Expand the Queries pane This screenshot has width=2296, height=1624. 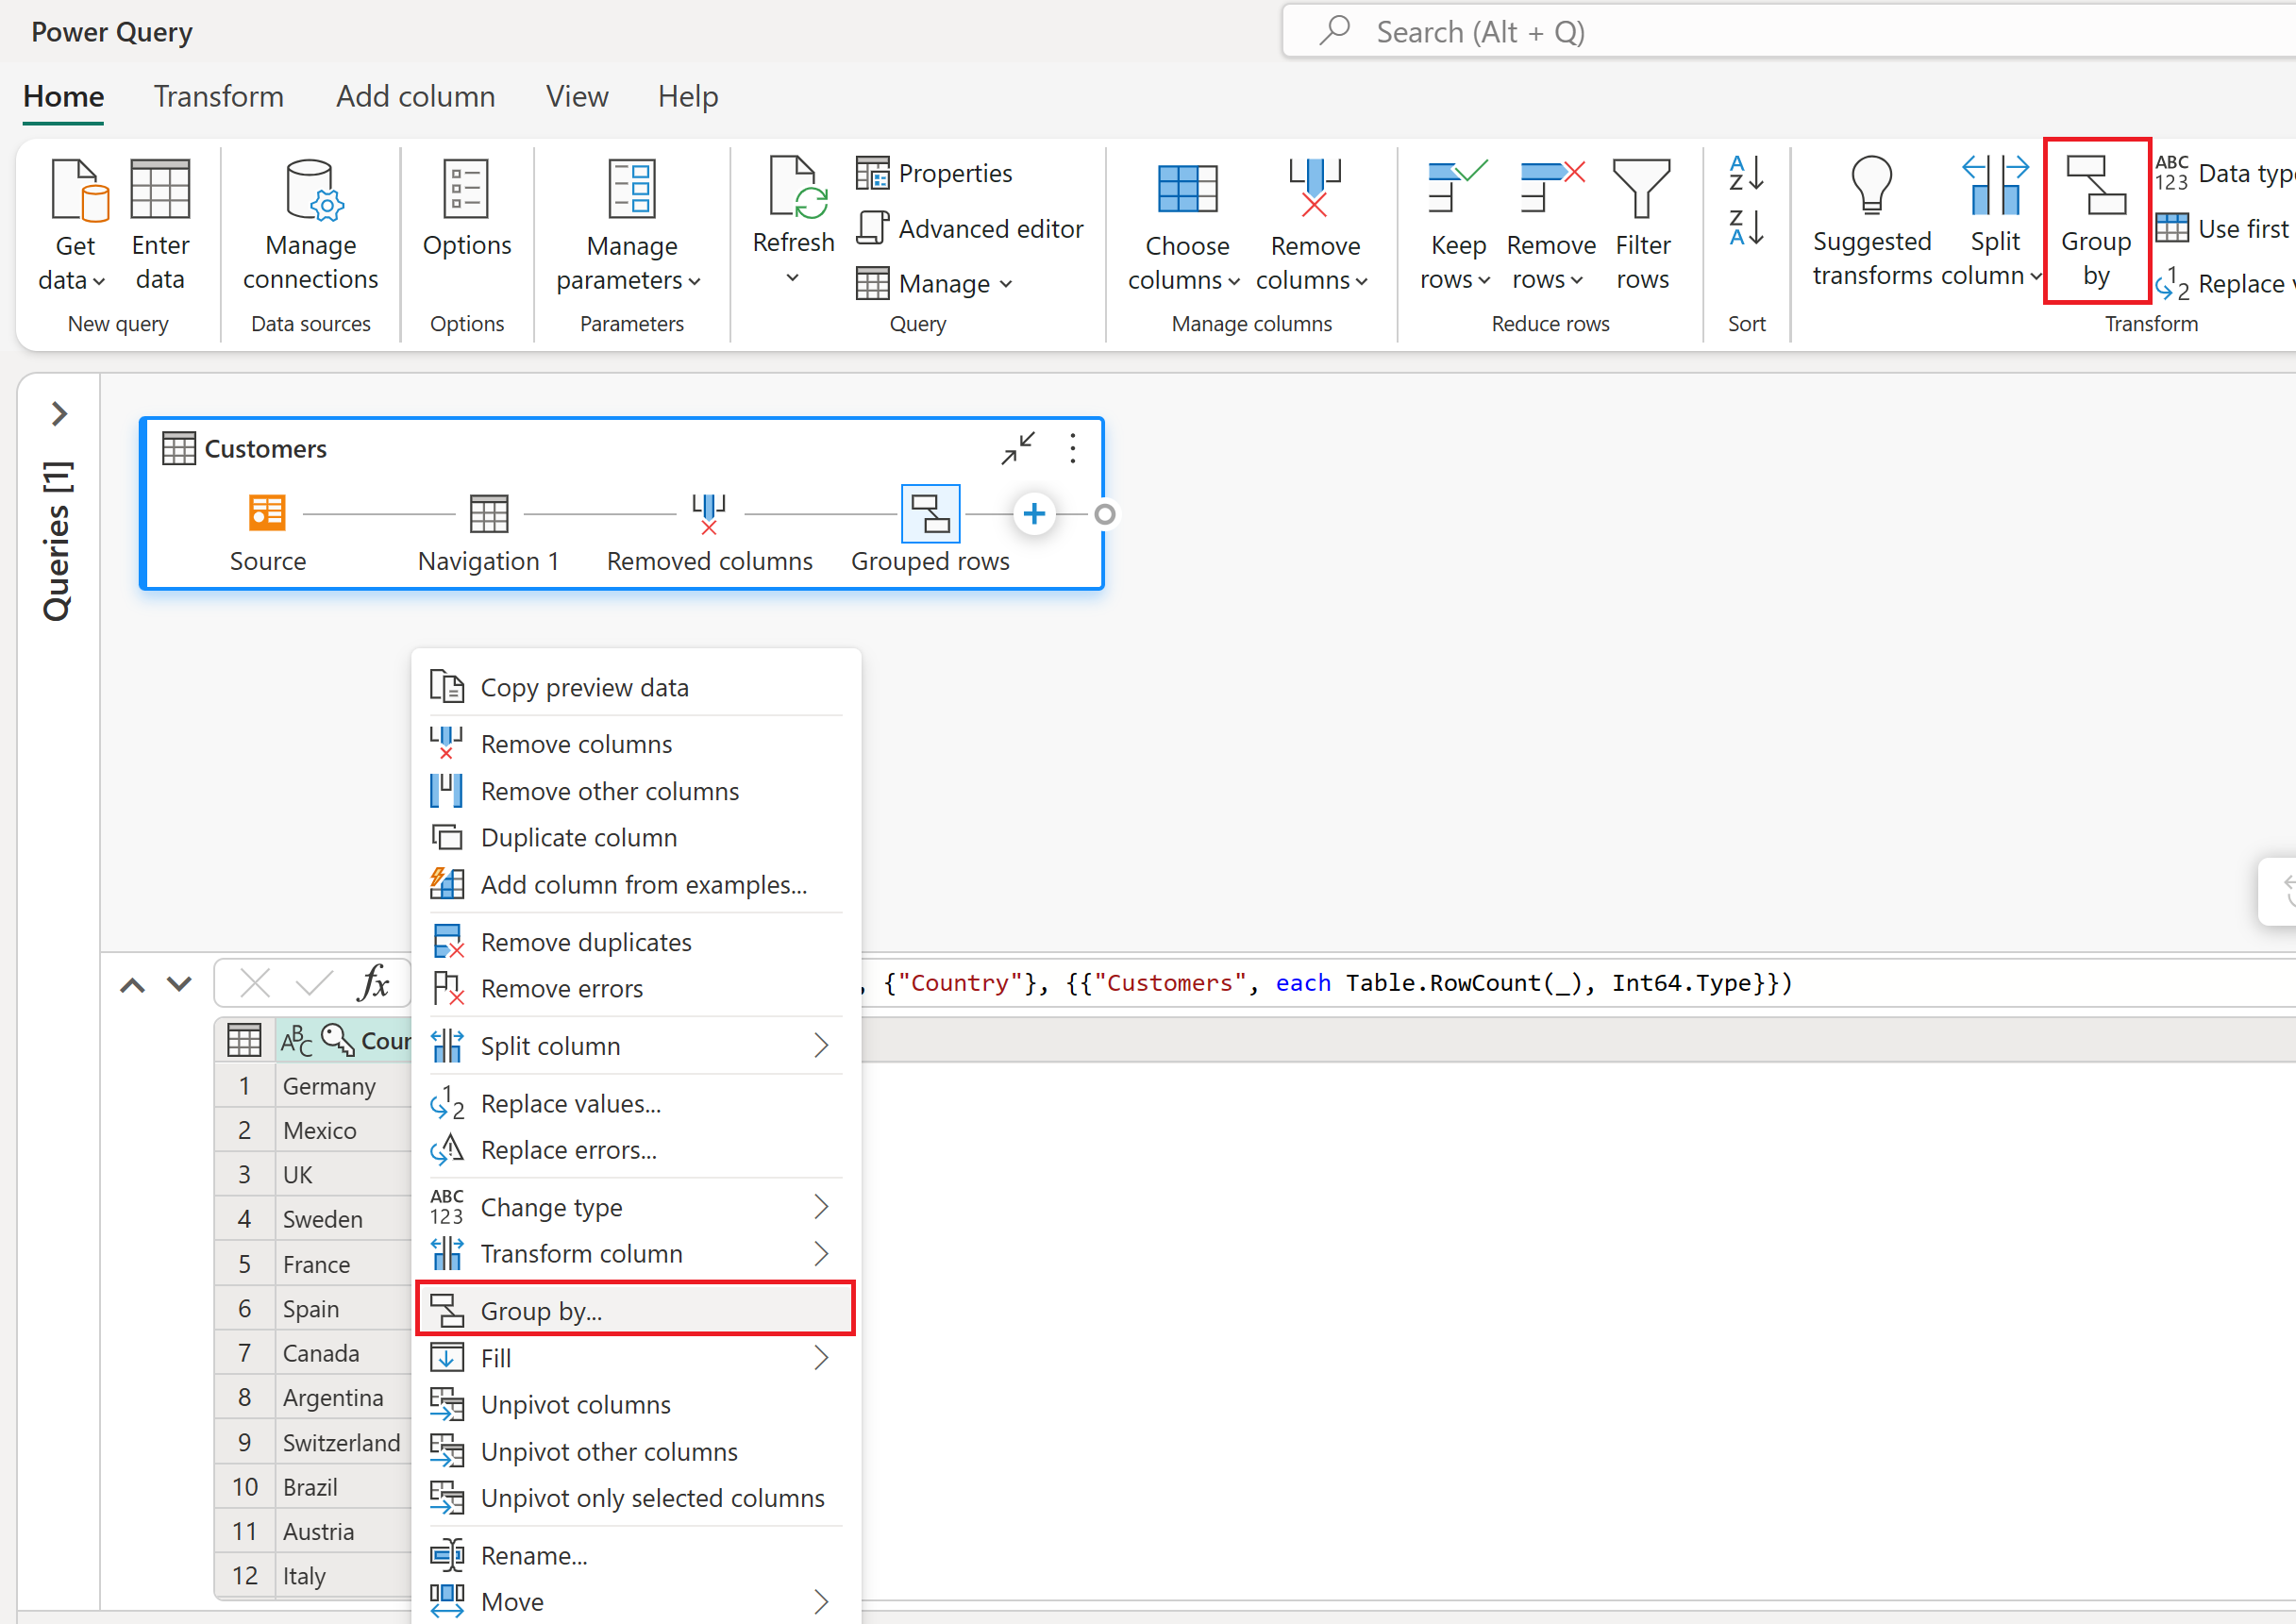[x=59, y=414]
